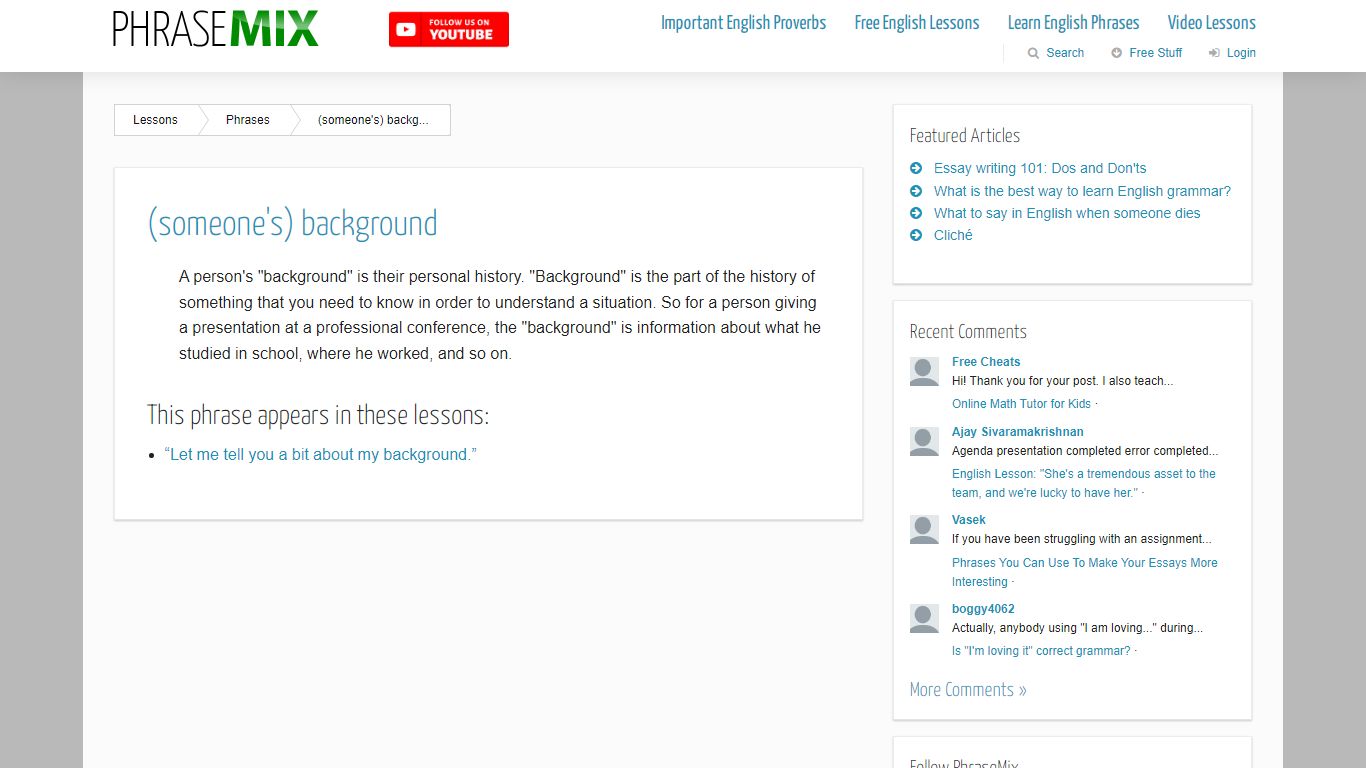Open "Let me tell you a bit about my background" lesson
The width and height of the screenshot is (1366, 768).
point(320,454)
